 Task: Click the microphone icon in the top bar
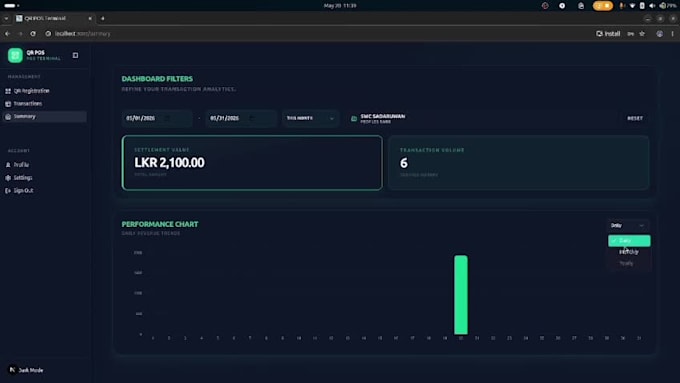click(x=622, y=6)
